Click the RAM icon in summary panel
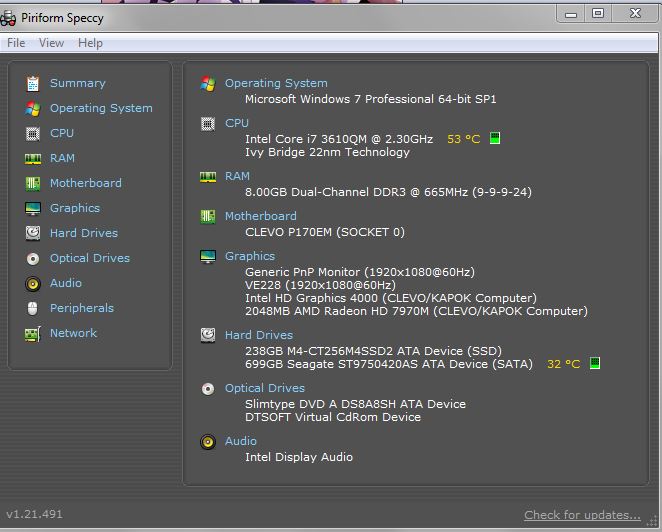The image size is (662, 532). (208, 176)
